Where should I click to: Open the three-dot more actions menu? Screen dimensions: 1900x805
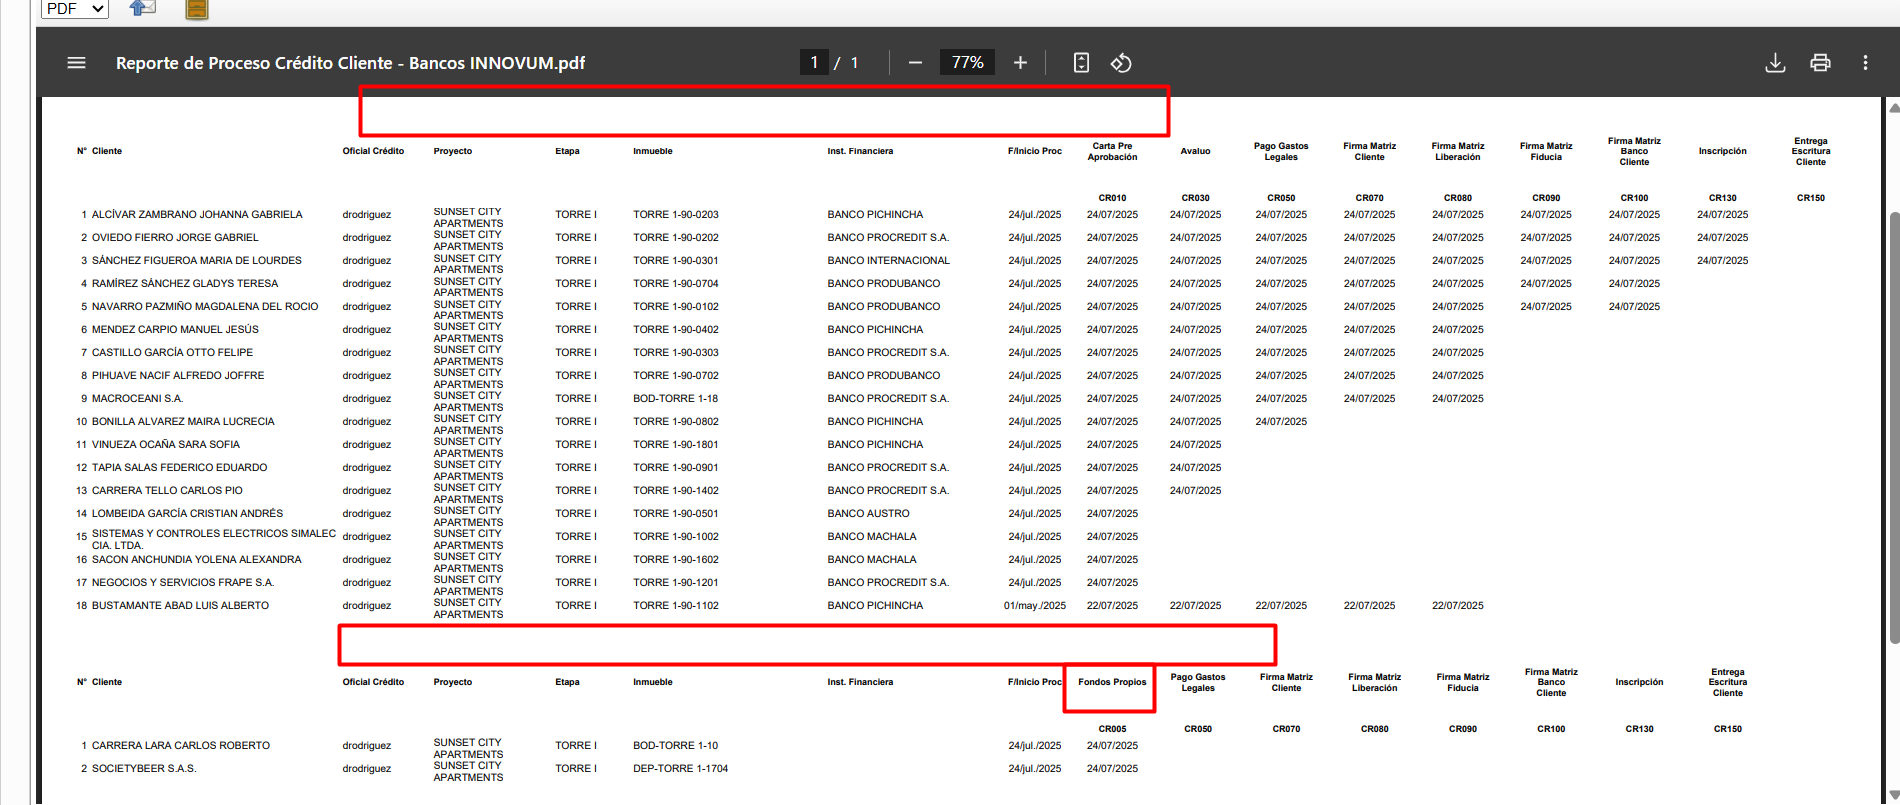pos(1865,63)
